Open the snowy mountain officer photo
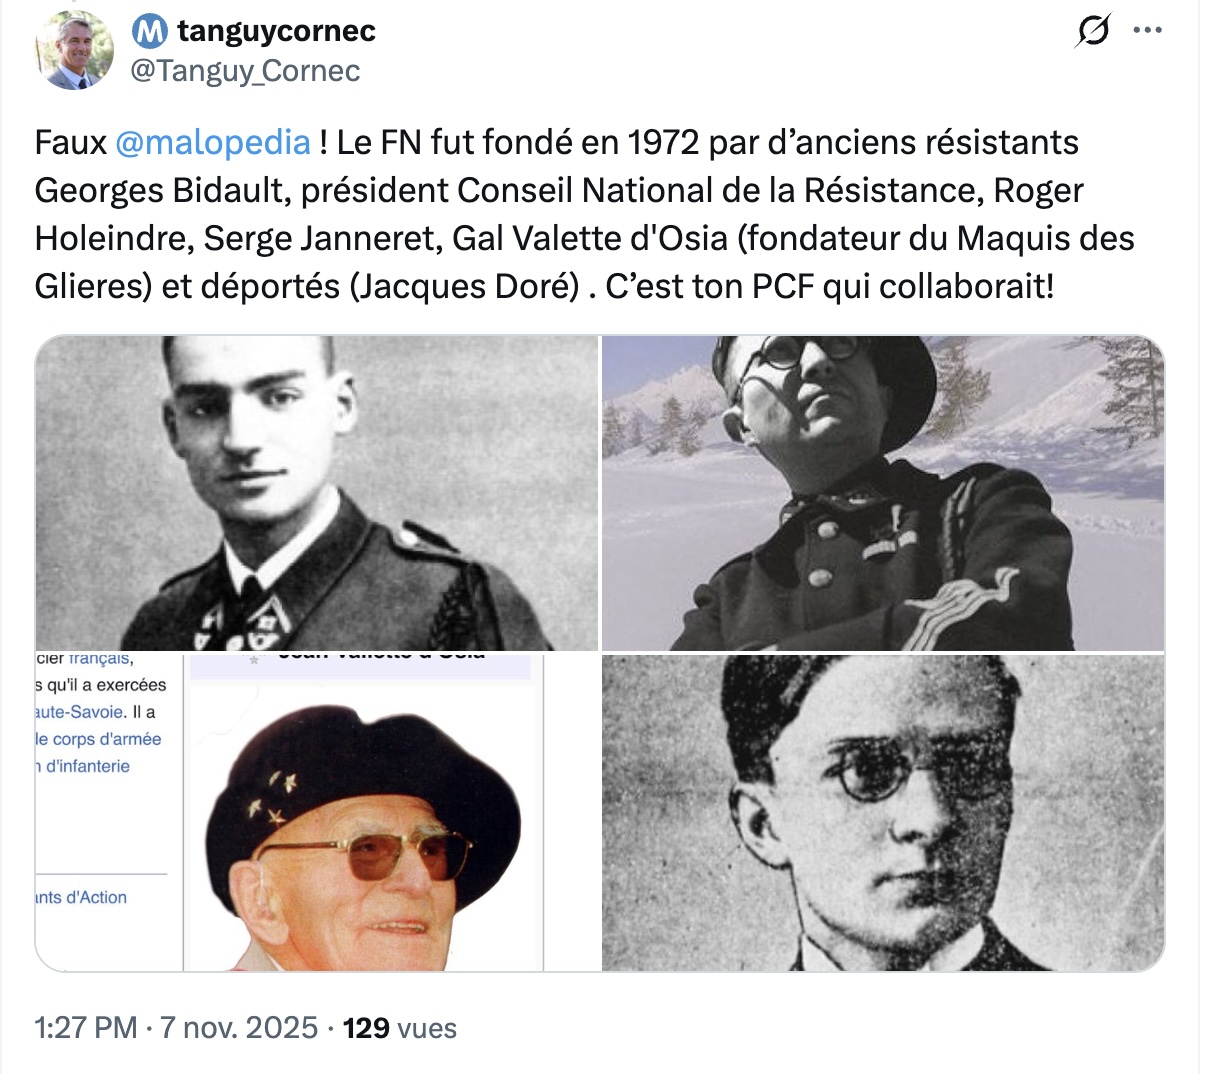1212x1074 pixels. (x=883, y=493)
